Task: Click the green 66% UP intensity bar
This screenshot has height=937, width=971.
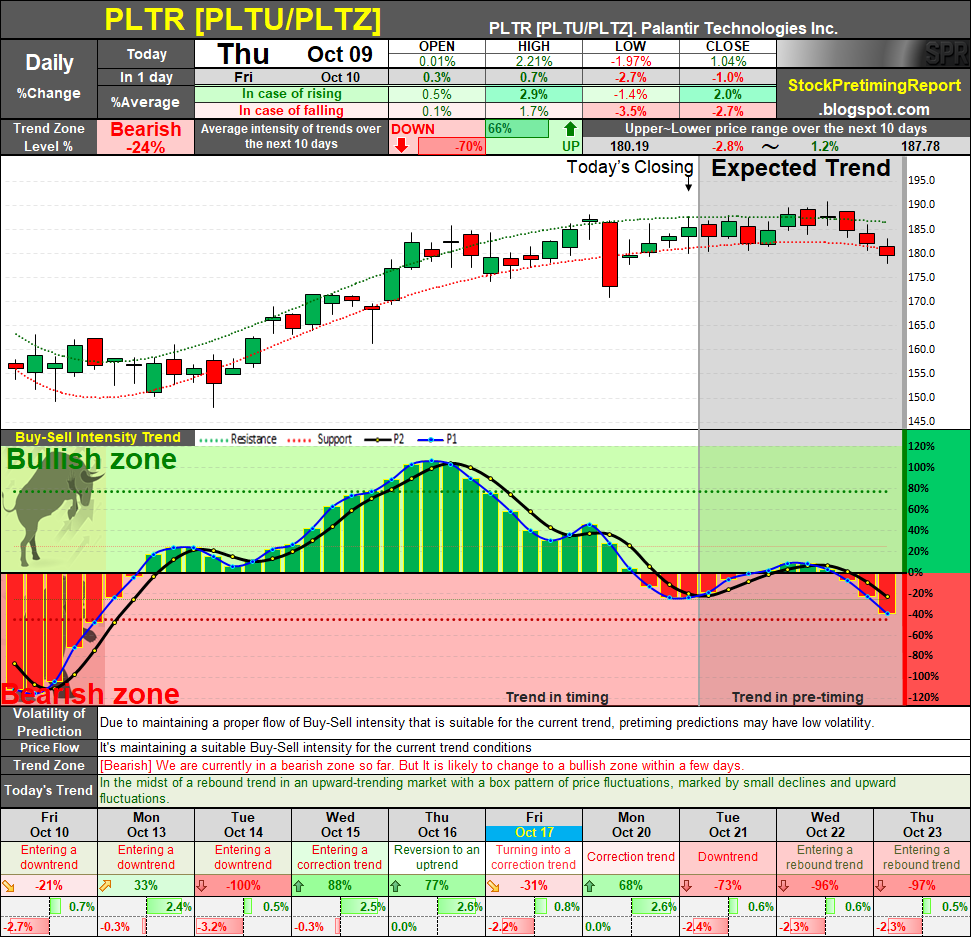Action: tap(517, 129)
